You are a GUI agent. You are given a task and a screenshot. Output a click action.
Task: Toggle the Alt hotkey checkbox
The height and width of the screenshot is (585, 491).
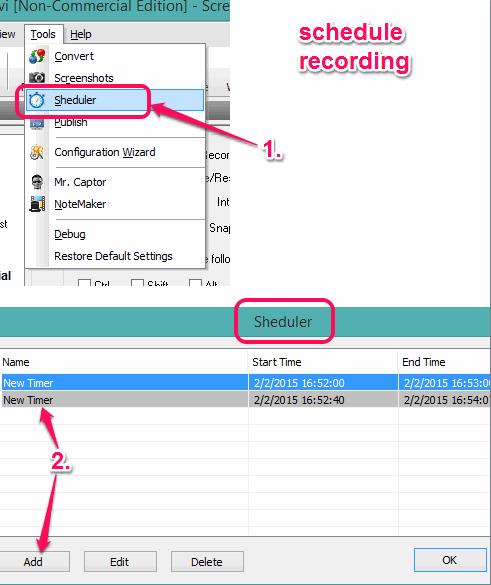click(x=196, y=282)
